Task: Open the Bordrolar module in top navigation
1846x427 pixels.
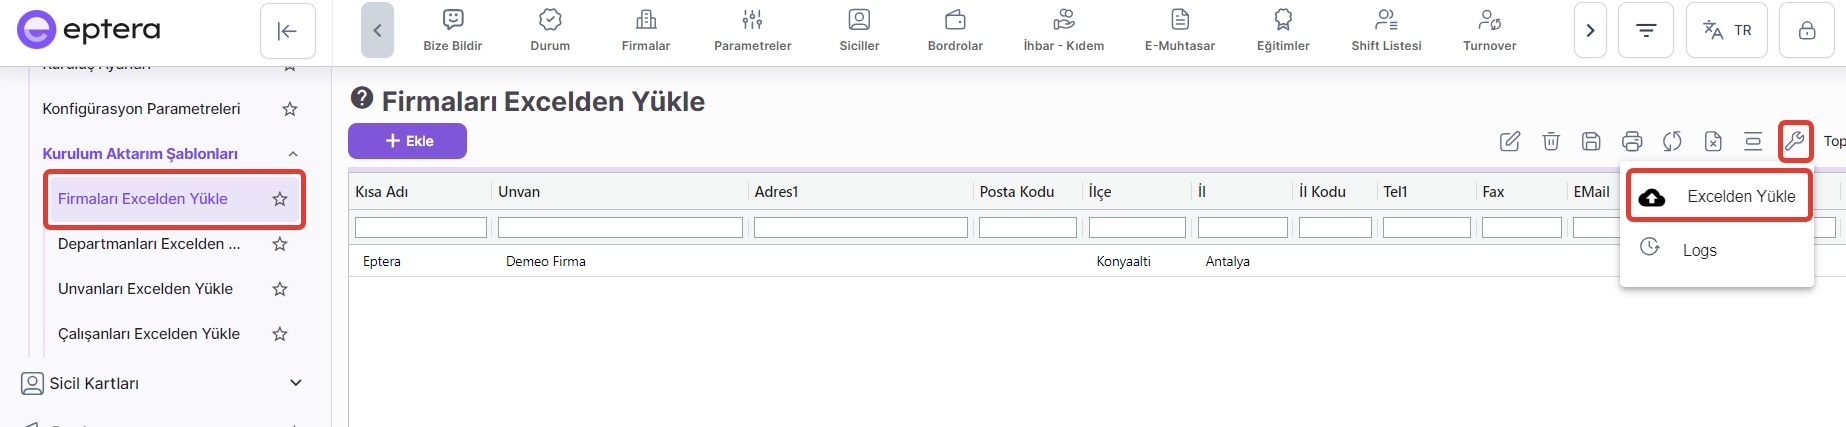Action: click(x=955, y=31)
